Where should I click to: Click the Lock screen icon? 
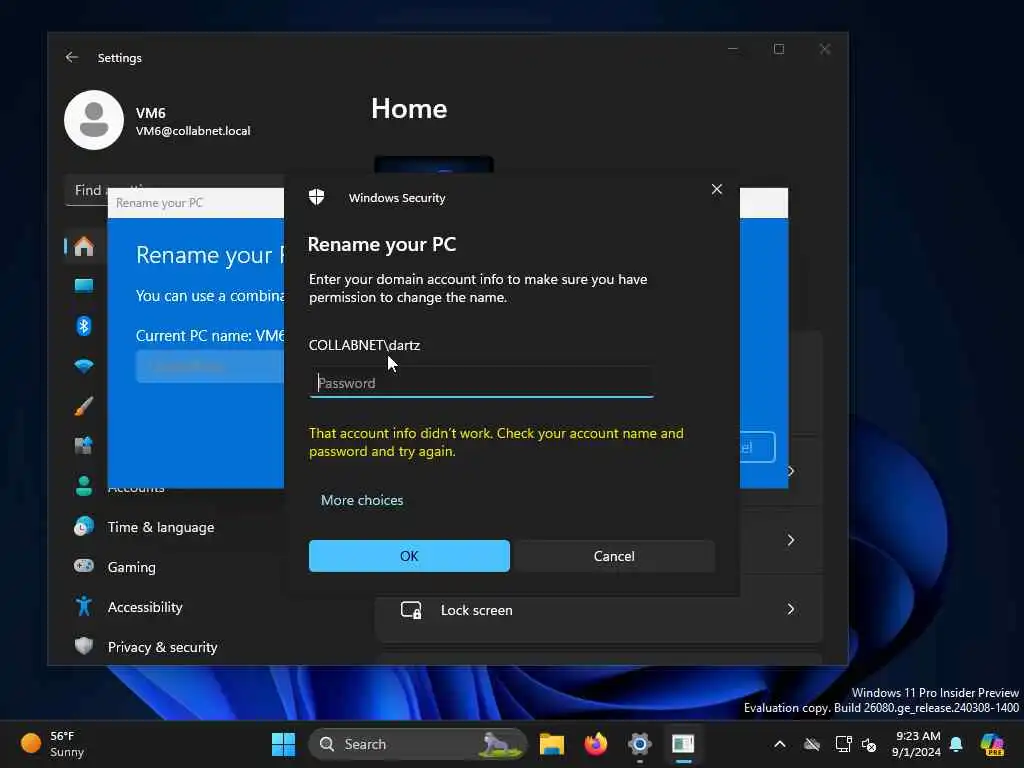(x=411, y=610)
